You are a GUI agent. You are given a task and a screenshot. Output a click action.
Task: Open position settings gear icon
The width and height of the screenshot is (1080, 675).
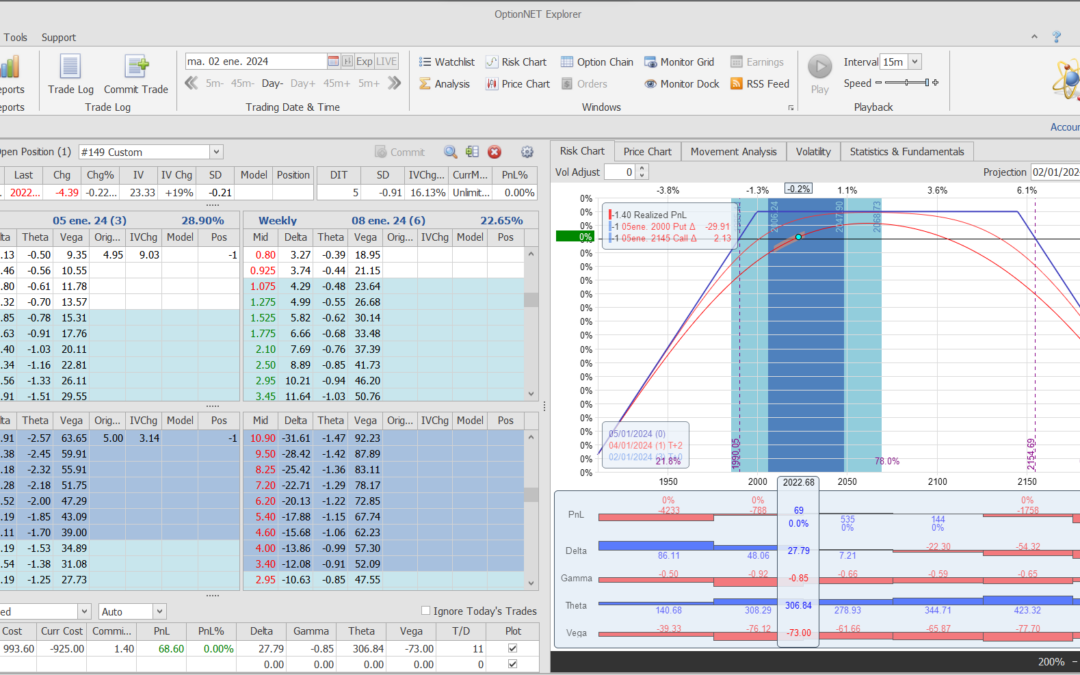527,152
